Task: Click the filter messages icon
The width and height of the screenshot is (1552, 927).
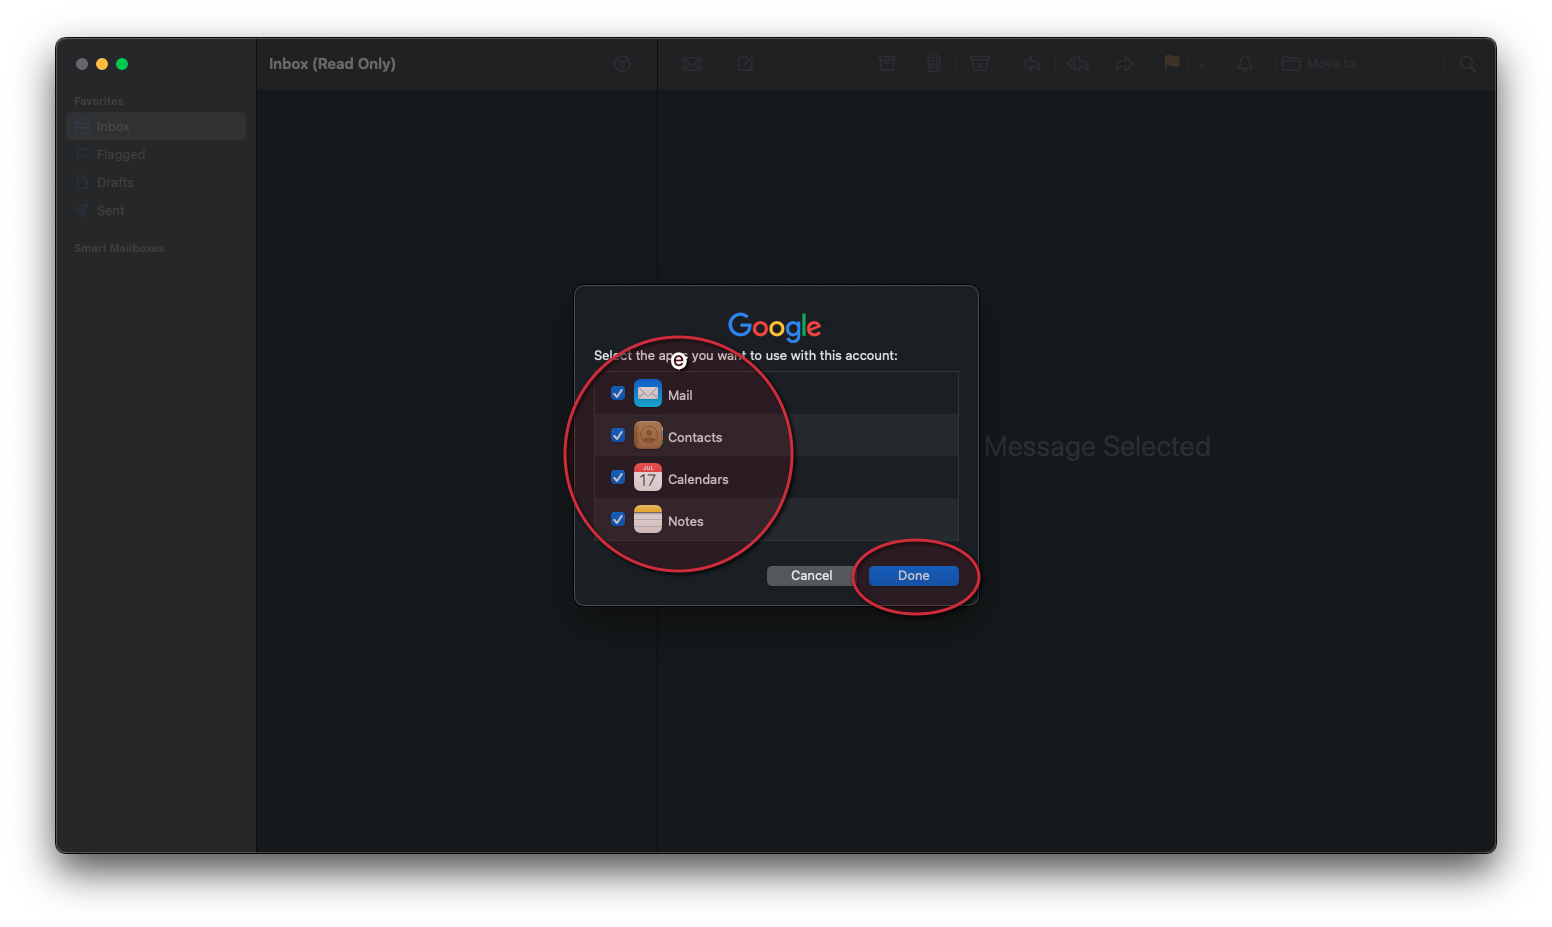Action: click(x=622, y=64)
